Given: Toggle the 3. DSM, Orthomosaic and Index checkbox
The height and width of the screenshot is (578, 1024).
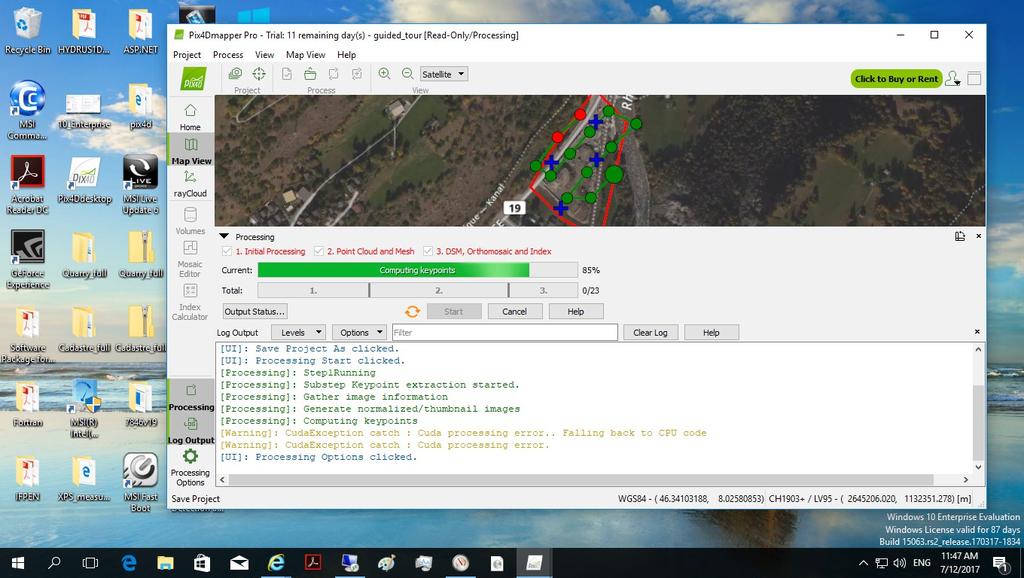Looking at the screenshot, I should 428,251.
